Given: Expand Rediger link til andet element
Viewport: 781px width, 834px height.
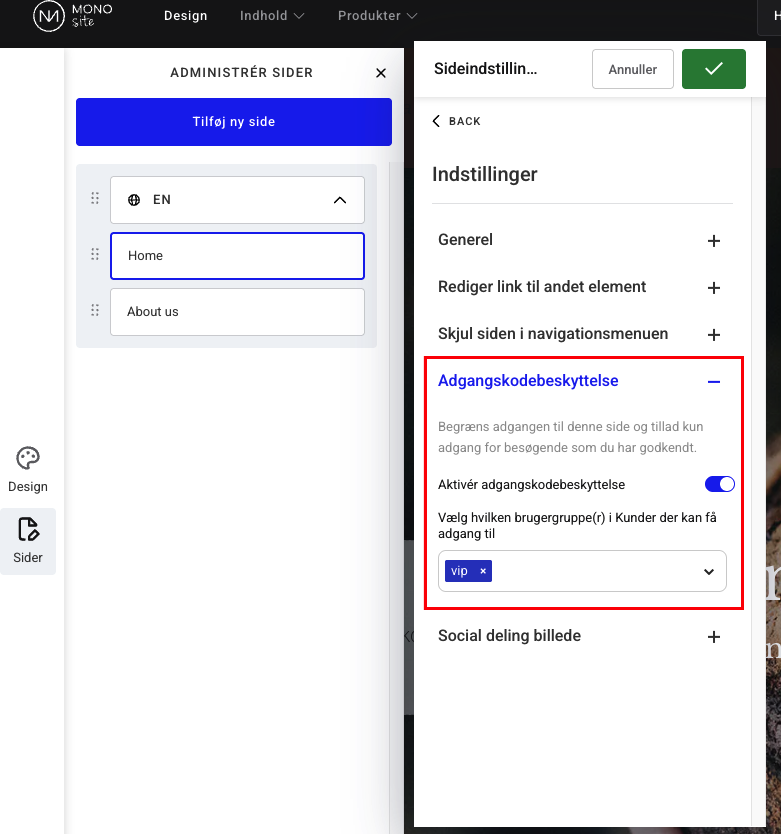Looking at the screenshot, I should click(x=713, y=288).
